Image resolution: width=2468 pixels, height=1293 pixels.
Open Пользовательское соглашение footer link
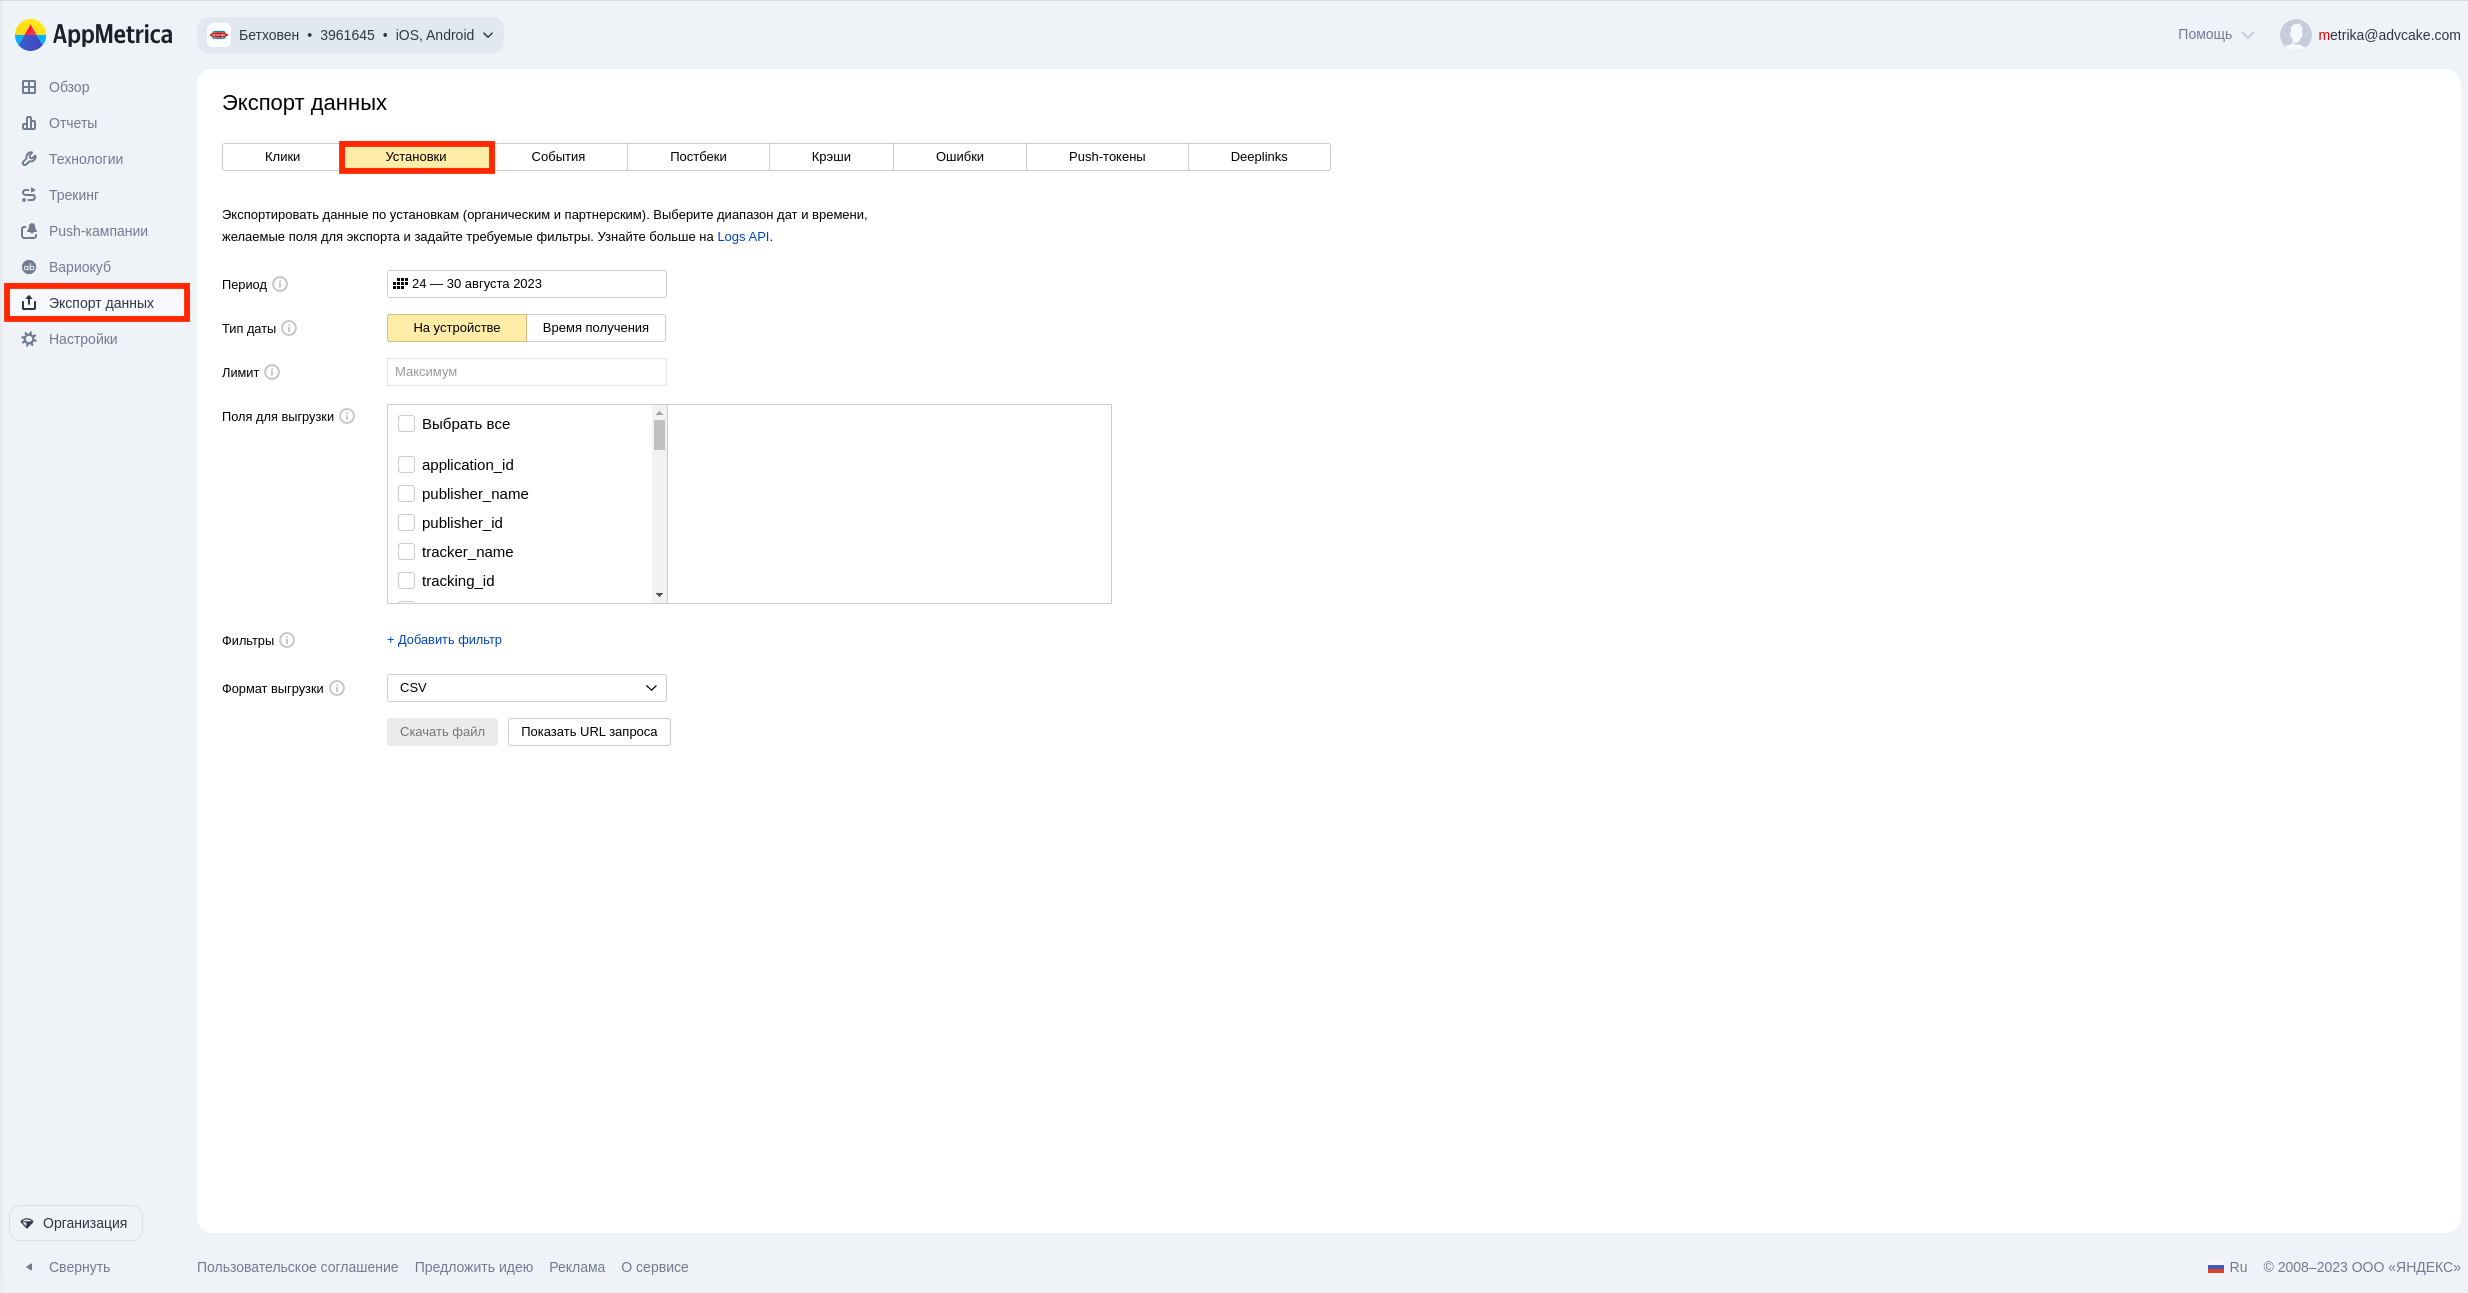(x=298, y=1267)
